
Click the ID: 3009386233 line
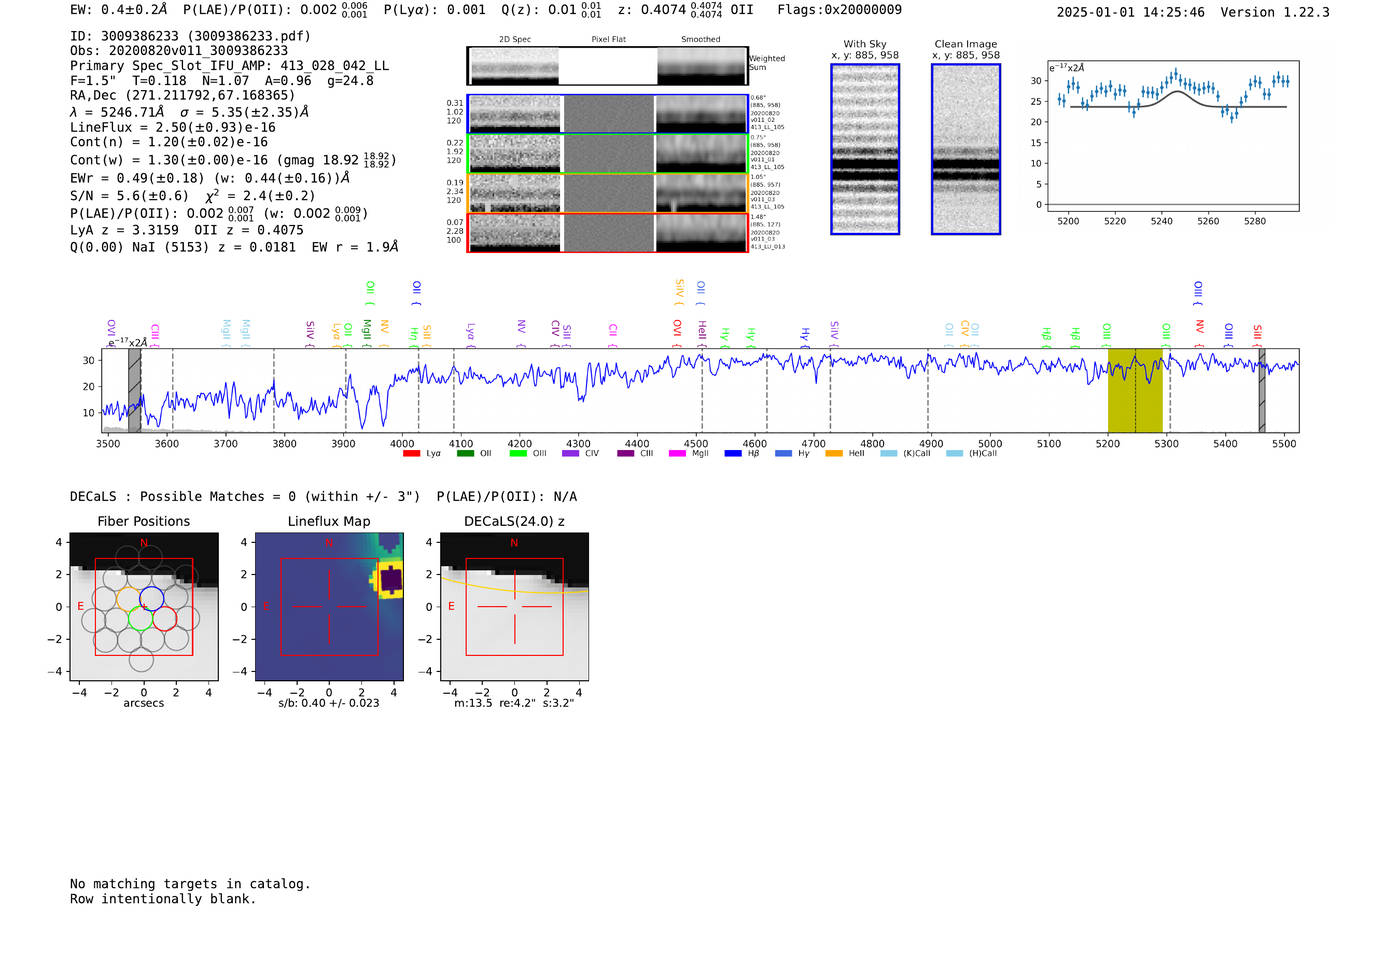pos(190,36)
